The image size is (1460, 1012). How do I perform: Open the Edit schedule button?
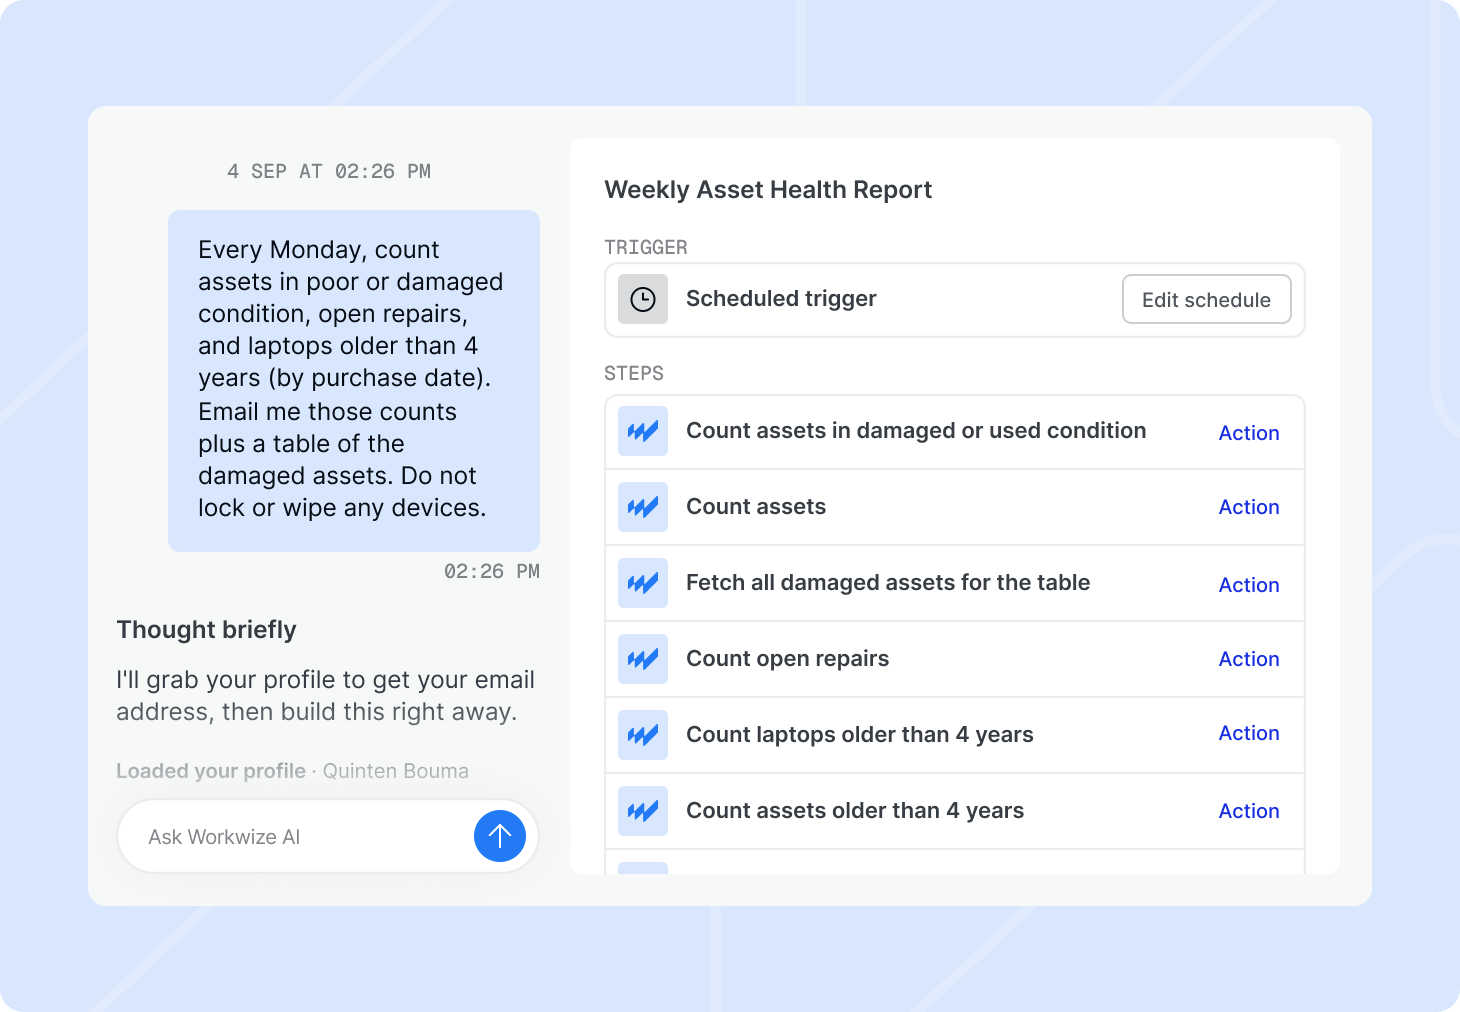pyautogui.click(x=1207, y=300)
